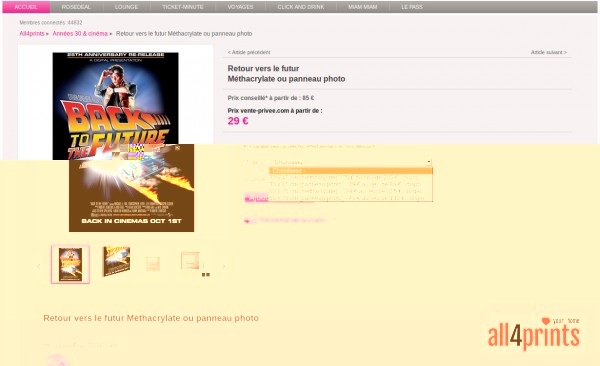Select the front-view poster thumbnail
Image resolution: width=600 pixels, height=366 pixels.
(70, 265)
